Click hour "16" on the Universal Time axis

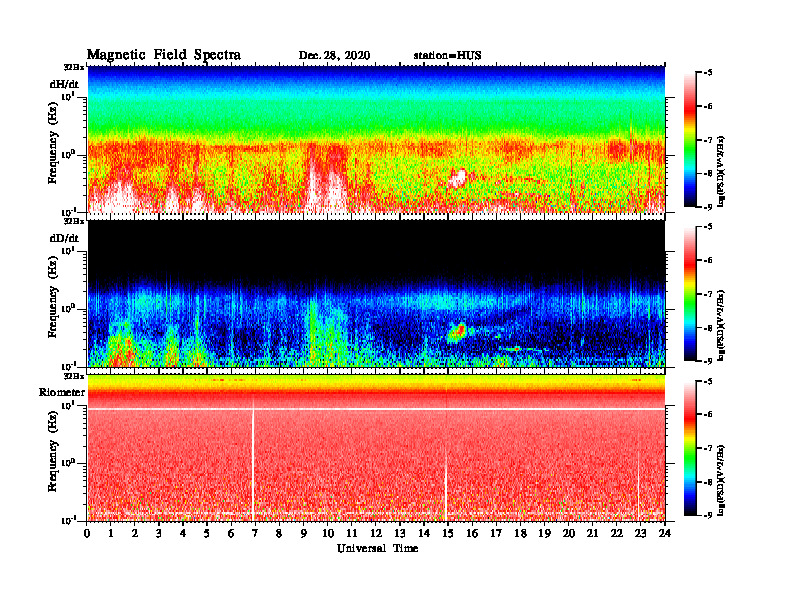tap(472, 533)
